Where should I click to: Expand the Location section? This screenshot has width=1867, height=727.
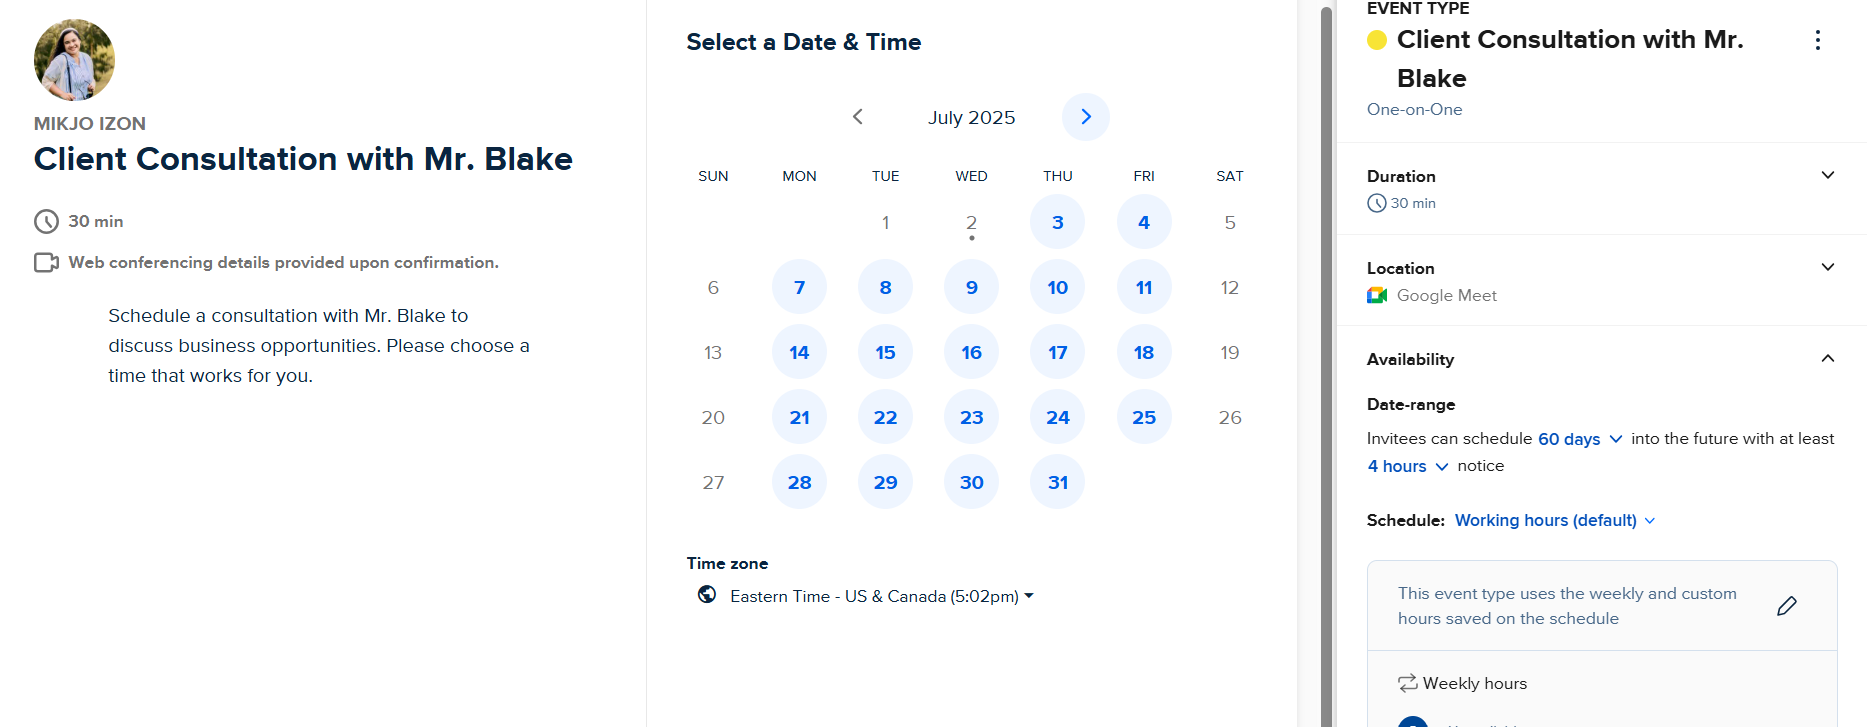[1828, 267]
